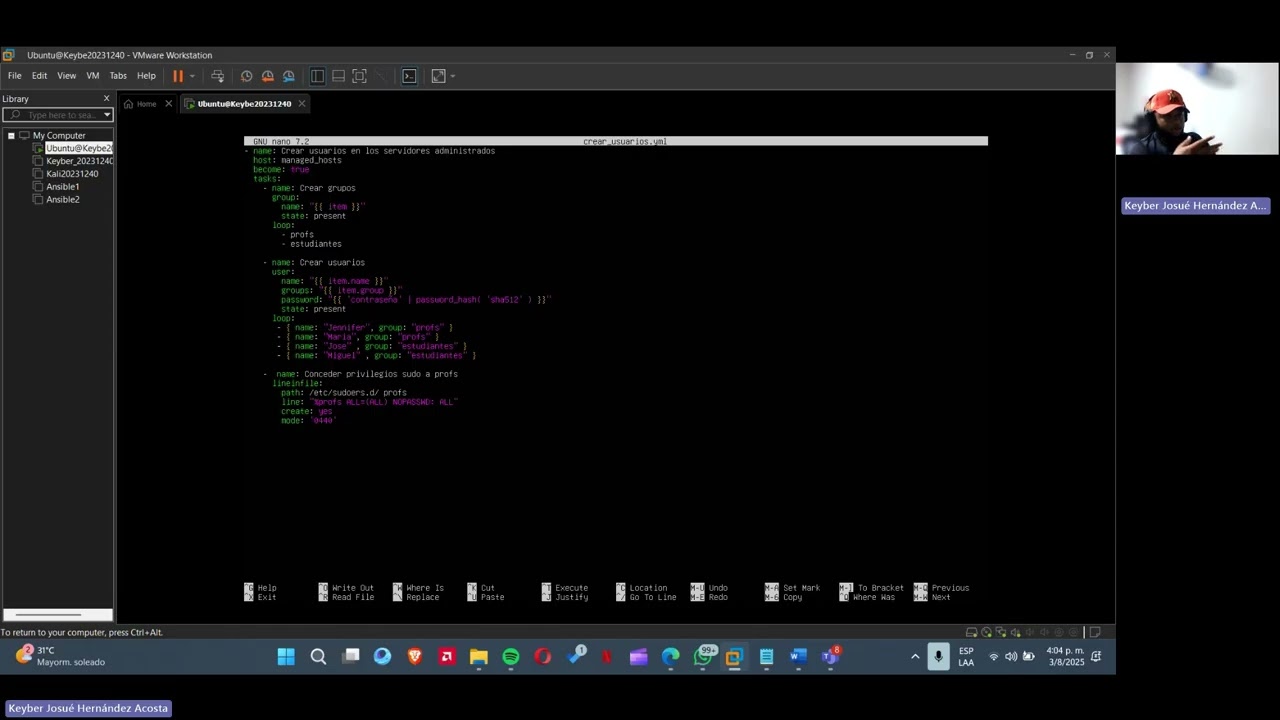
Task: Click the nano Write Out shortcut label
Action: click(352, 588)
